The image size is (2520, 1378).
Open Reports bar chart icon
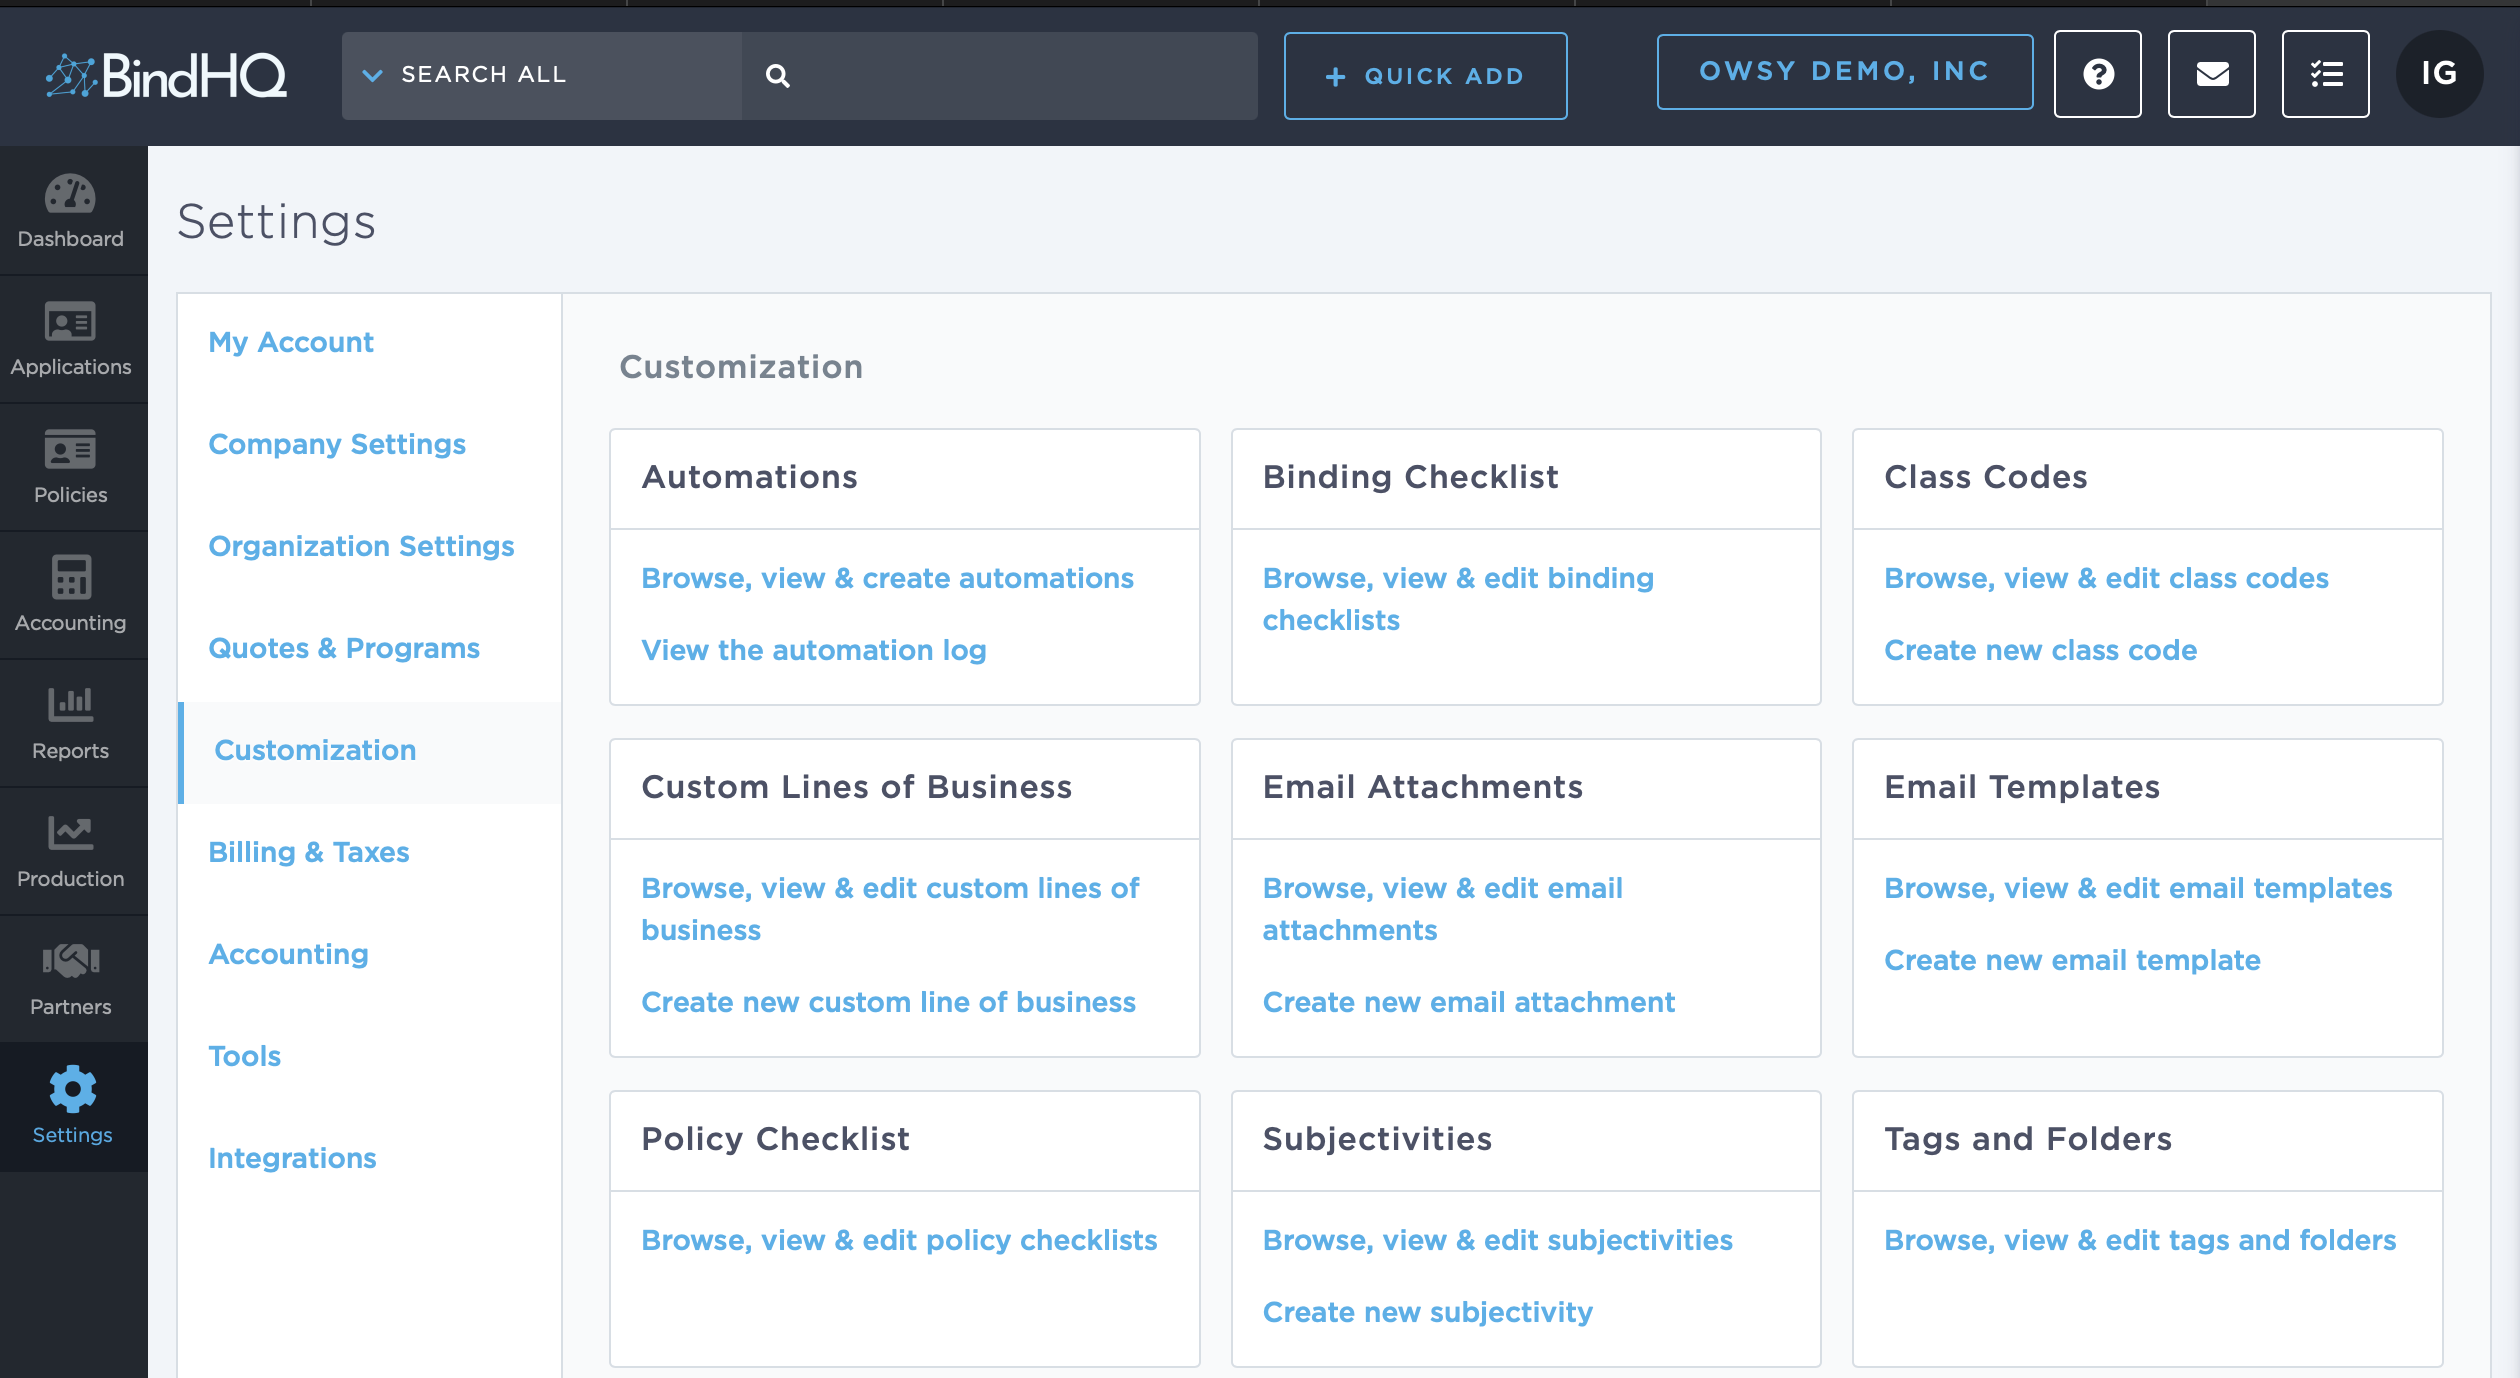[x=70, y=705]
